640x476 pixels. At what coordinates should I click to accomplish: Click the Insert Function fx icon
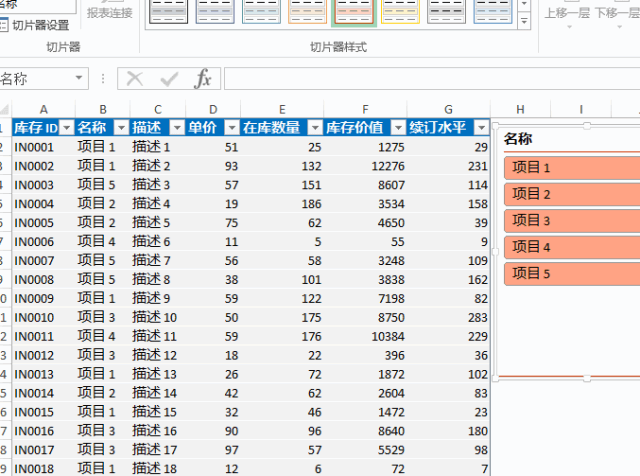tap(203, 79)
